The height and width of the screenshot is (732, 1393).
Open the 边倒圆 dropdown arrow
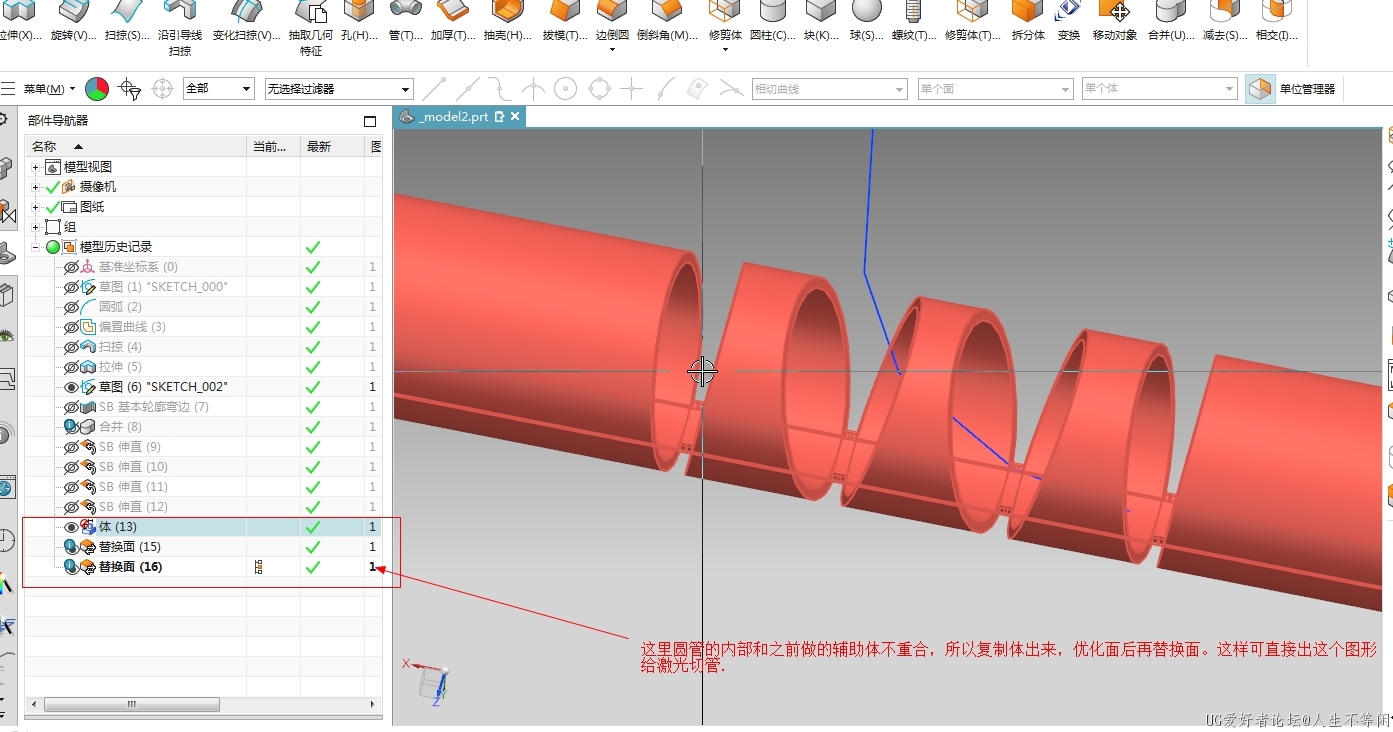(612, 50)
